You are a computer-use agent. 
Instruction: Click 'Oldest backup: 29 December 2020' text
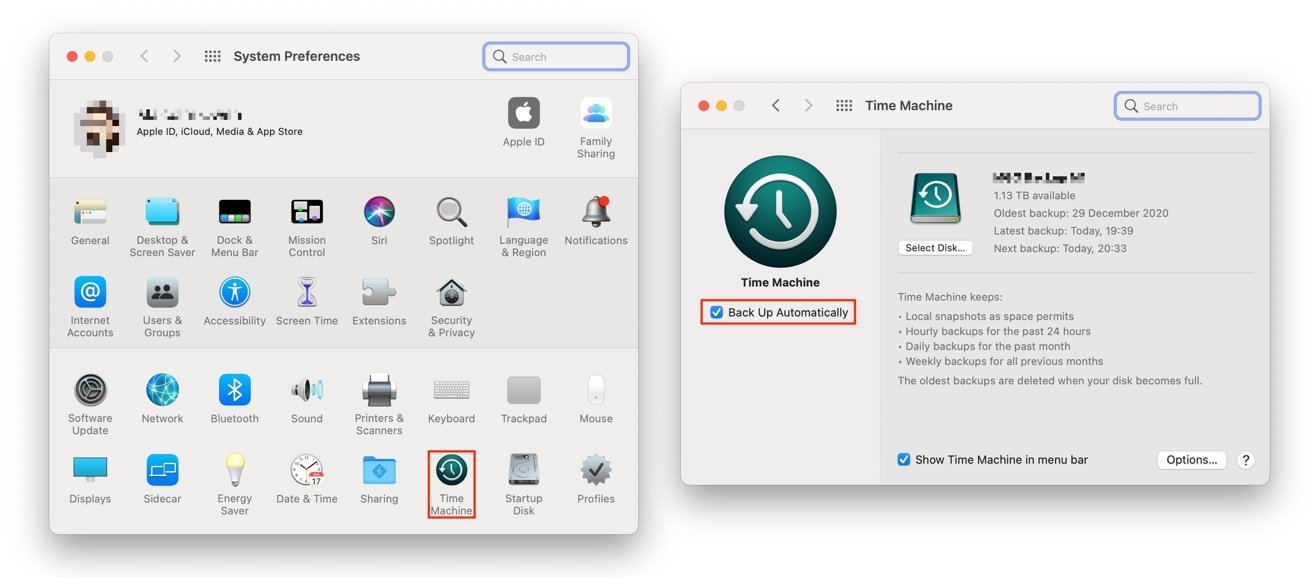[1081, 213]
